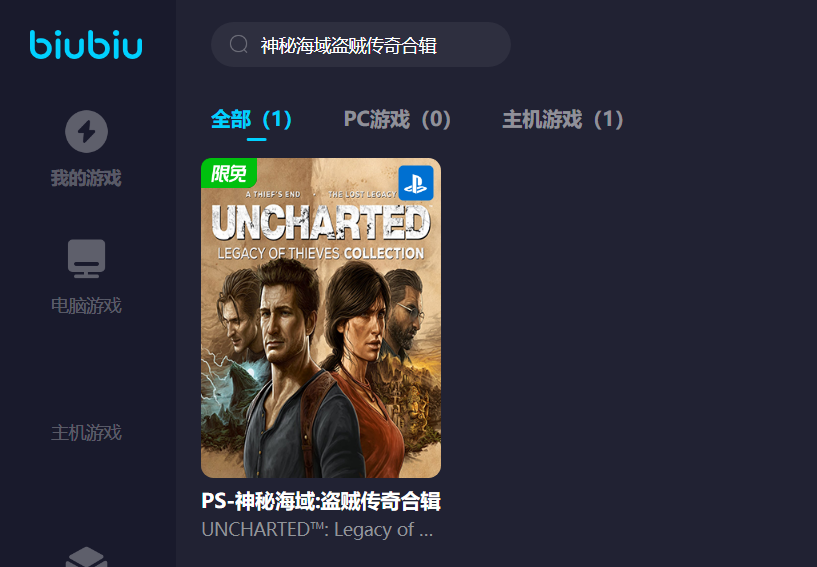Image resolution: width=817 pixels, height=567 pixels.
Task: Open the 主机游戏 (1) results tab
Action: [563, 120]
